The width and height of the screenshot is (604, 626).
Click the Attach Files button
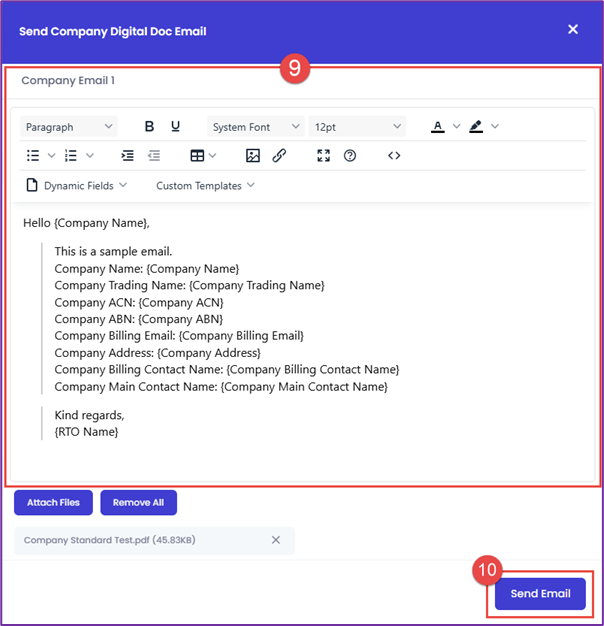point(54,502)
